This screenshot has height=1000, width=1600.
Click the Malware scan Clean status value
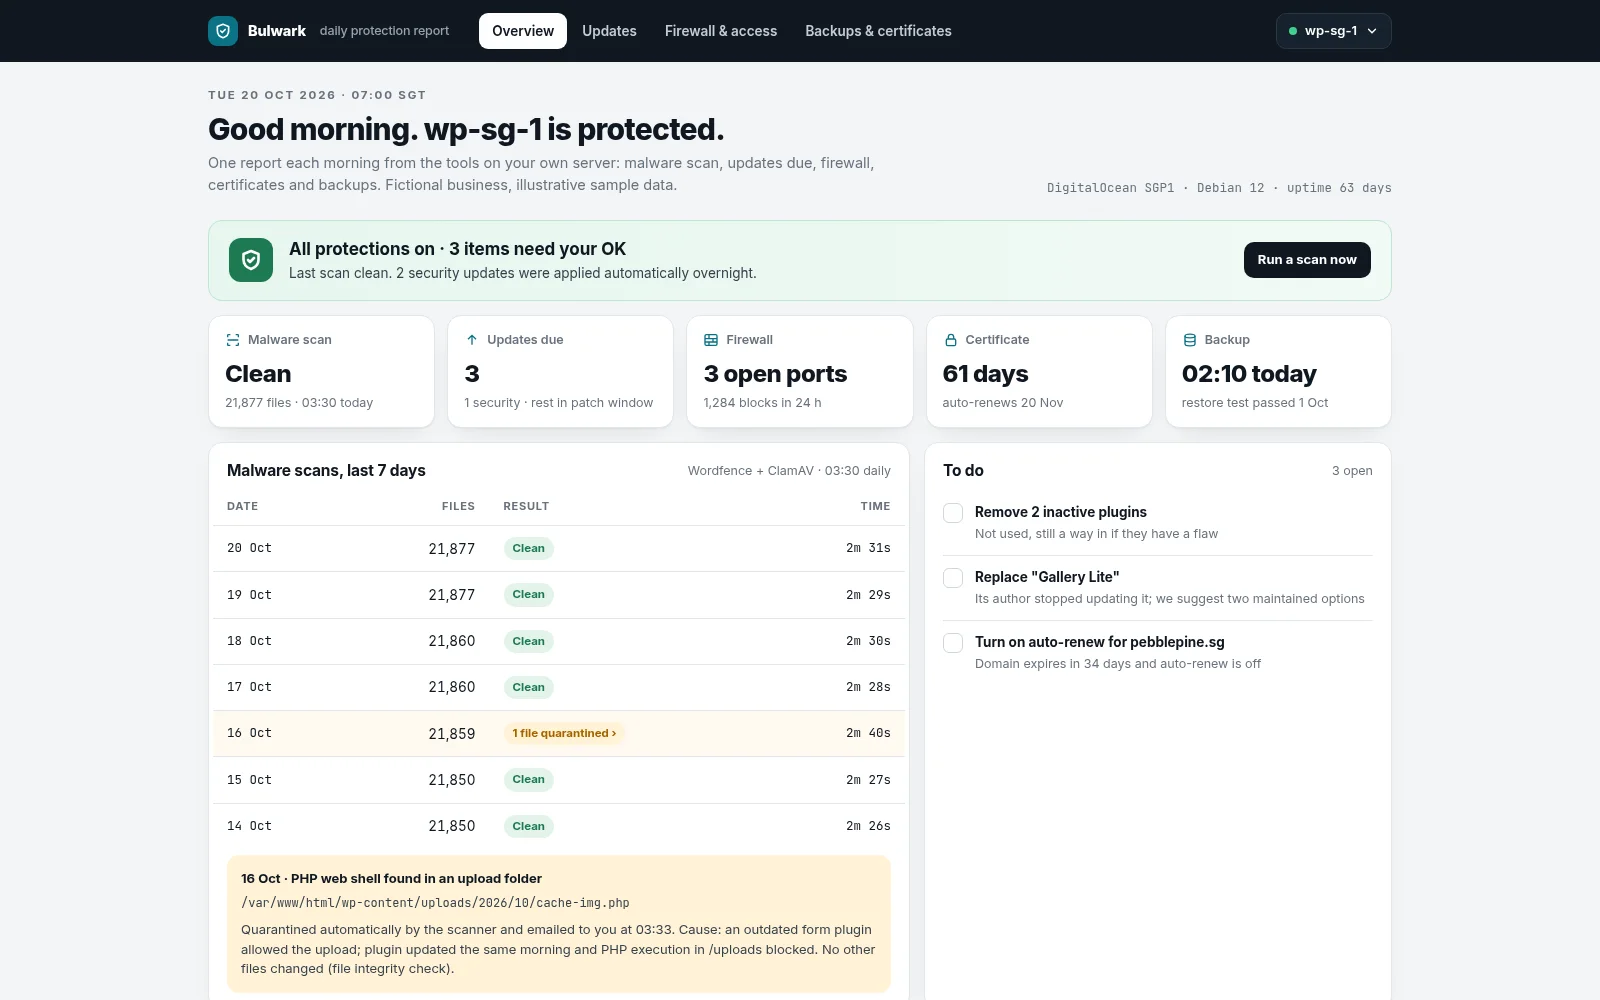258,374
